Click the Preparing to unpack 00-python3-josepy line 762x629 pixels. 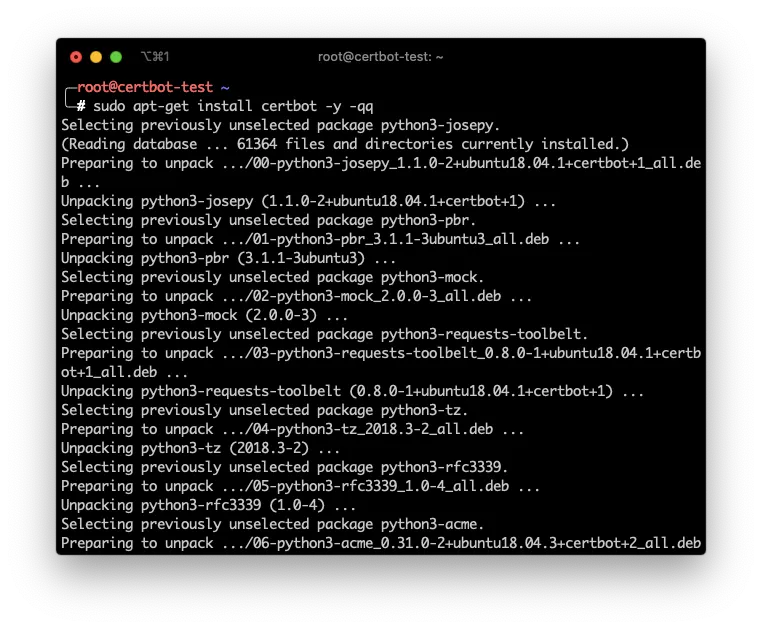coord(381,172)
